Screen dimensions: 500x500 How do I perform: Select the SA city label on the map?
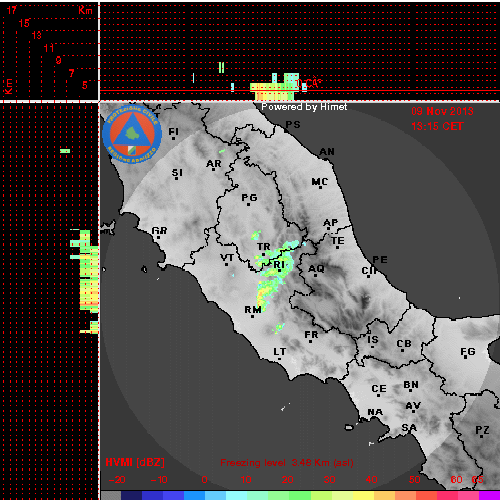409,428
